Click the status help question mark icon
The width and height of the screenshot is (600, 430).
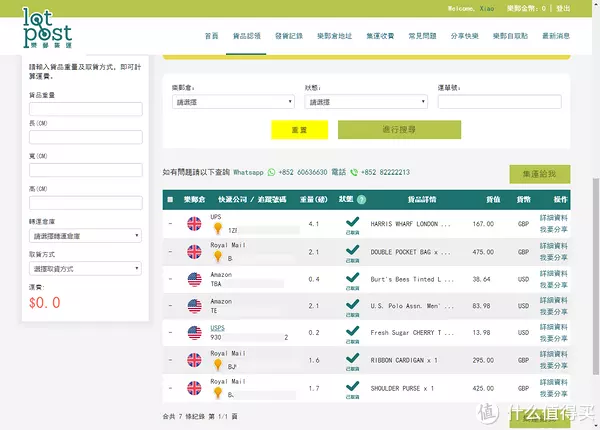pyautogui.click(x=361, y=199)
